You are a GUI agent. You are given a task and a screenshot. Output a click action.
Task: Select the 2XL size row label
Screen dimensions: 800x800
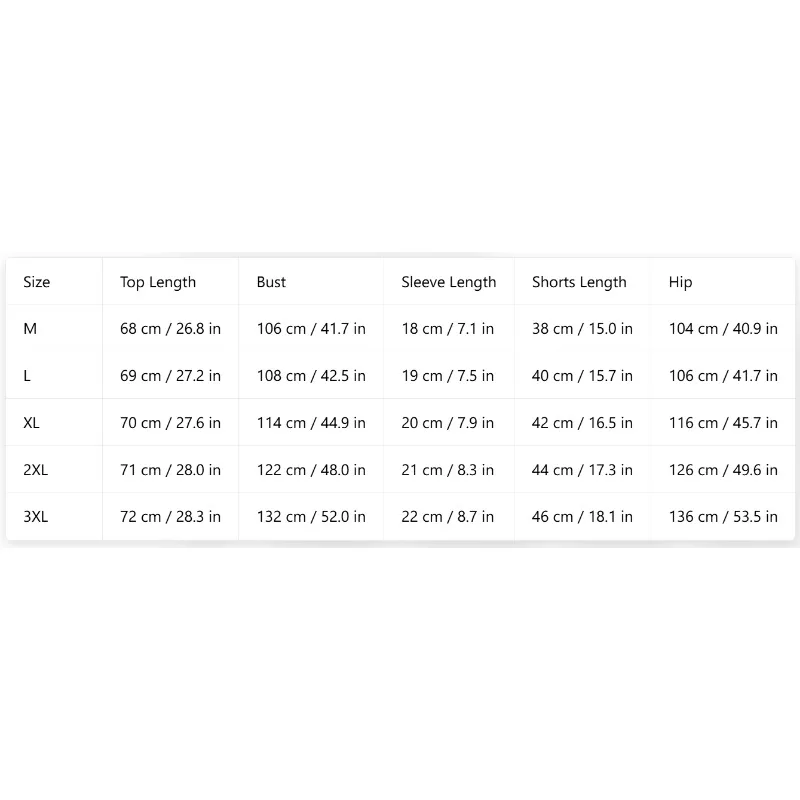[x=35, y=469]
